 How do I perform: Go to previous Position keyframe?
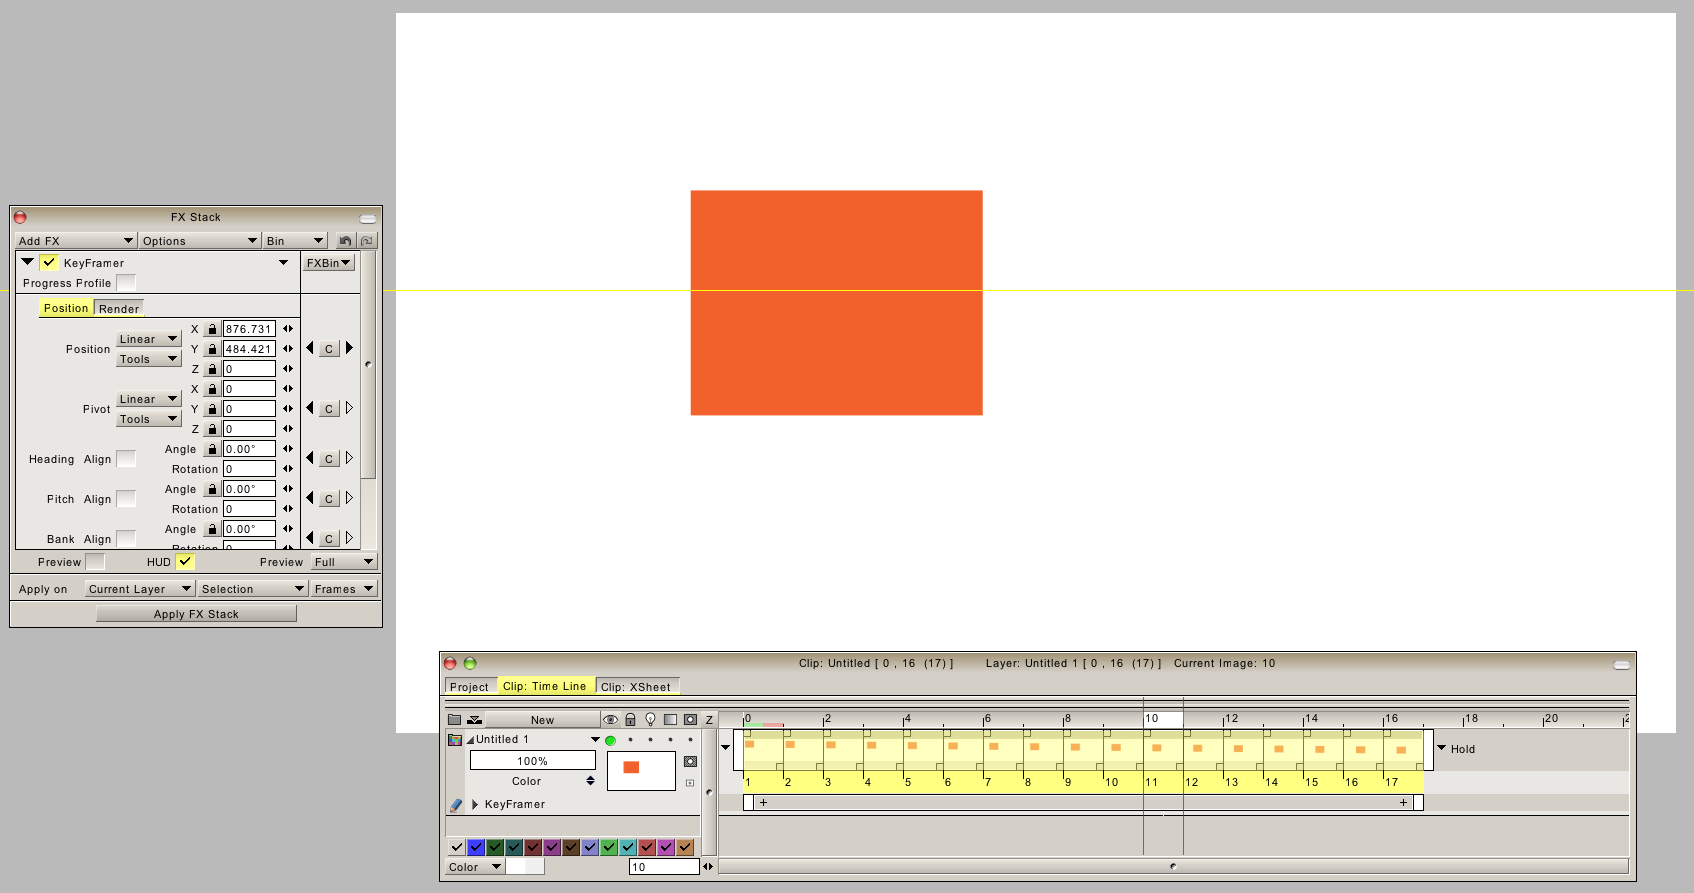310,348
